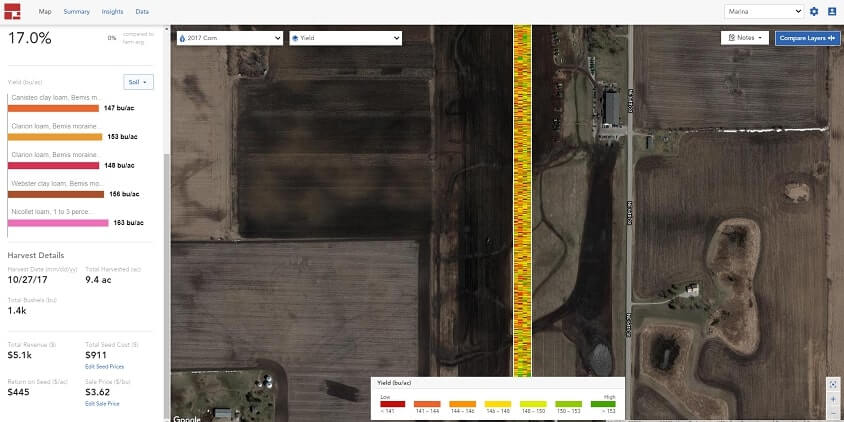This screenshot has width=844, height=422.
Task: Click the left panel vertical scrollbar
Action: pyautogui.click(x=167, y=285)
